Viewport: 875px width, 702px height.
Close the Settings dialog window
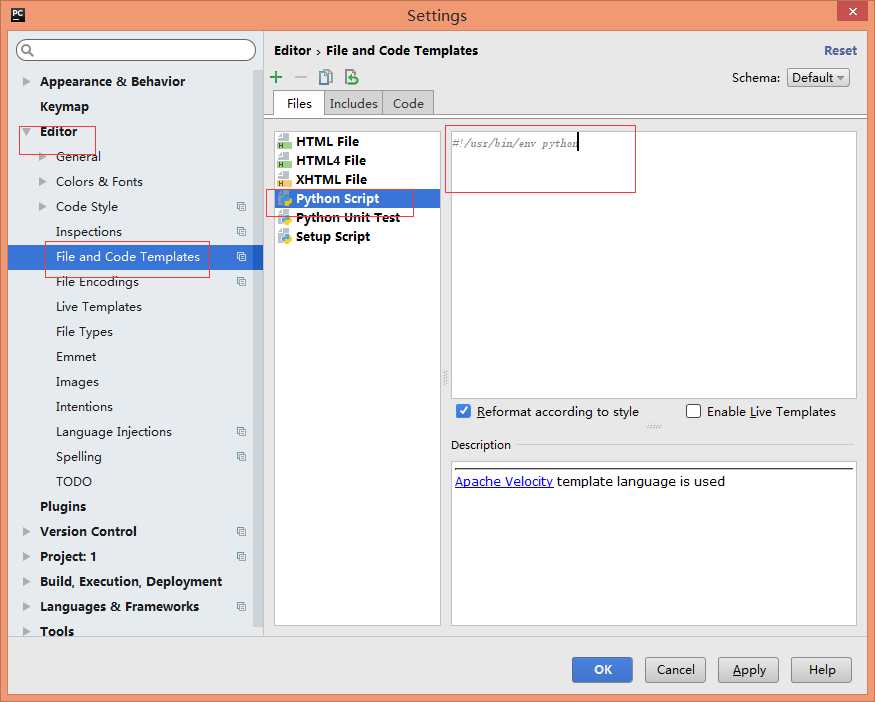click(x=852, y=11)
